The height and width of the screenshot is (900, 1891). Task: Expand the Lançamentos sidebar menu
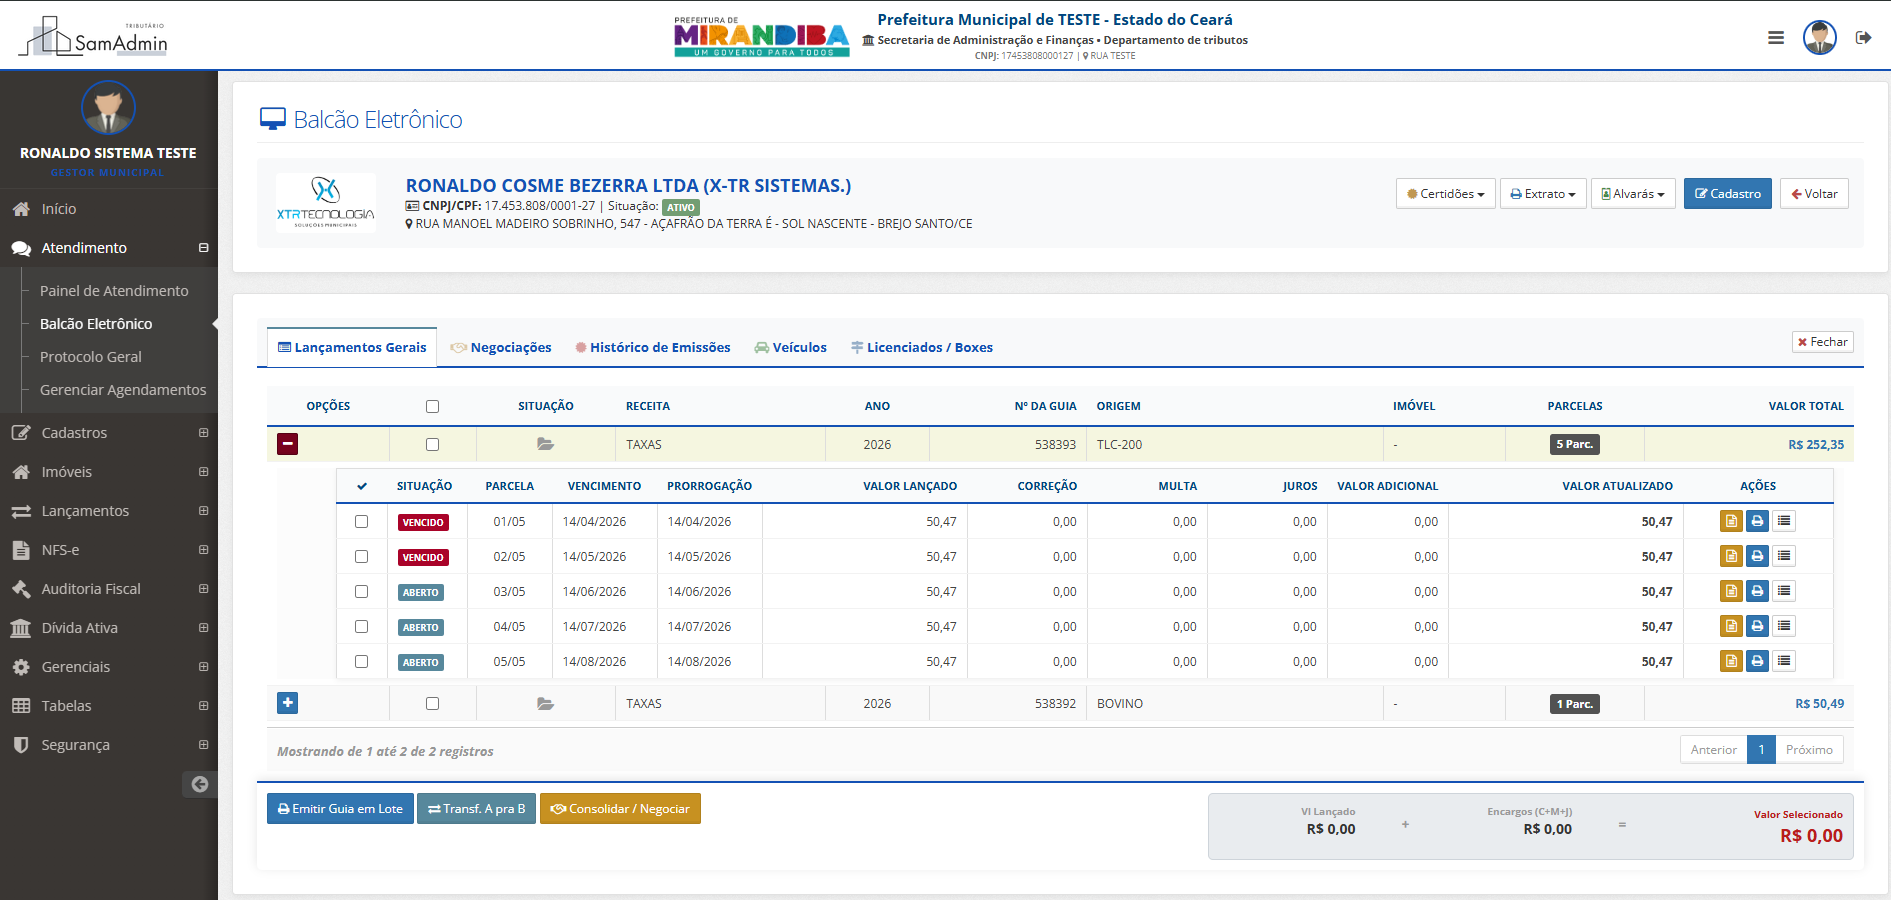coord(108,511)
